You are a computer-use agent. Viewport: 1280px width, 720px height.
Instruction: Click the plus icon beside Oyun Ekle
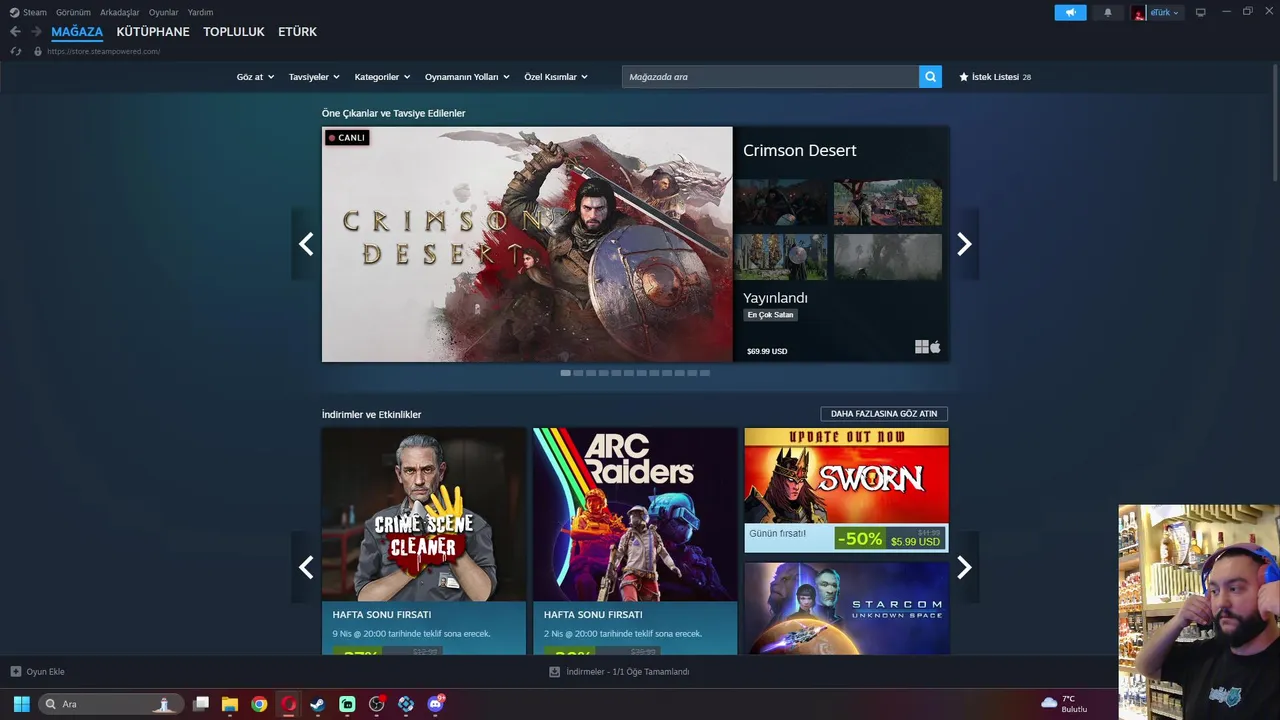(15, 672)
